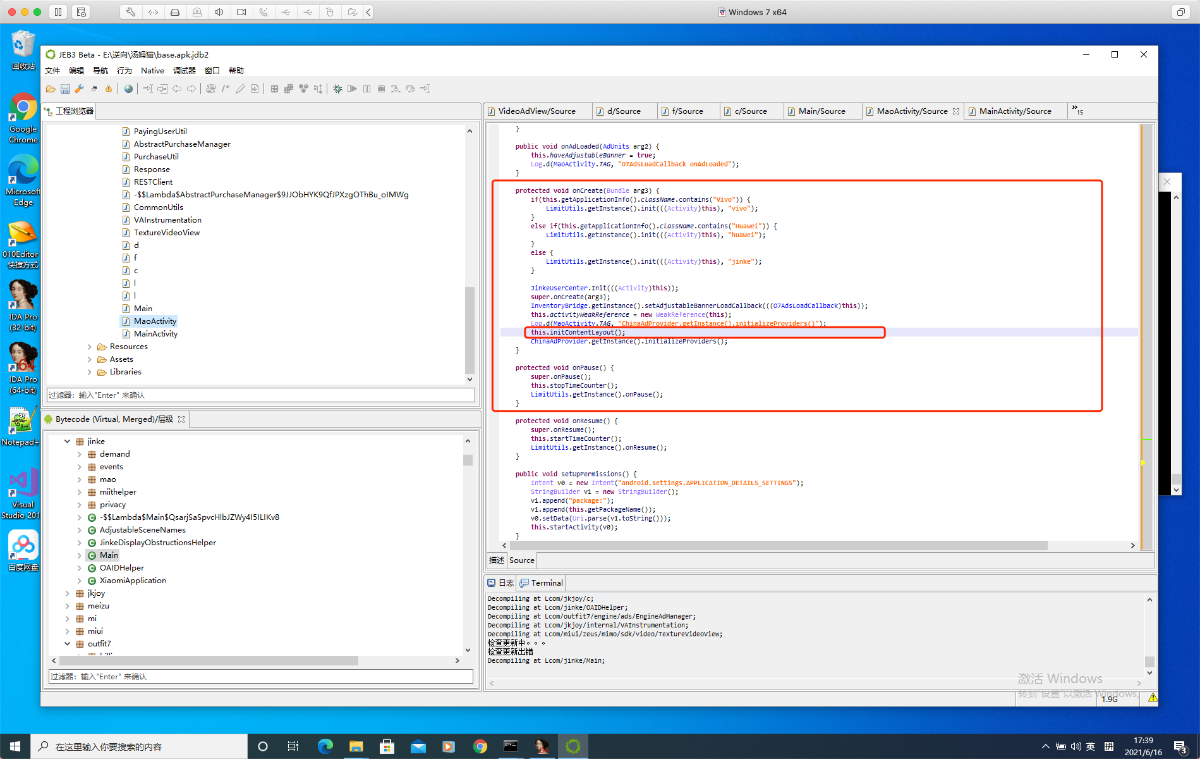
Task: Click the source code horizontal scrollbar
Action: (780, 546)
